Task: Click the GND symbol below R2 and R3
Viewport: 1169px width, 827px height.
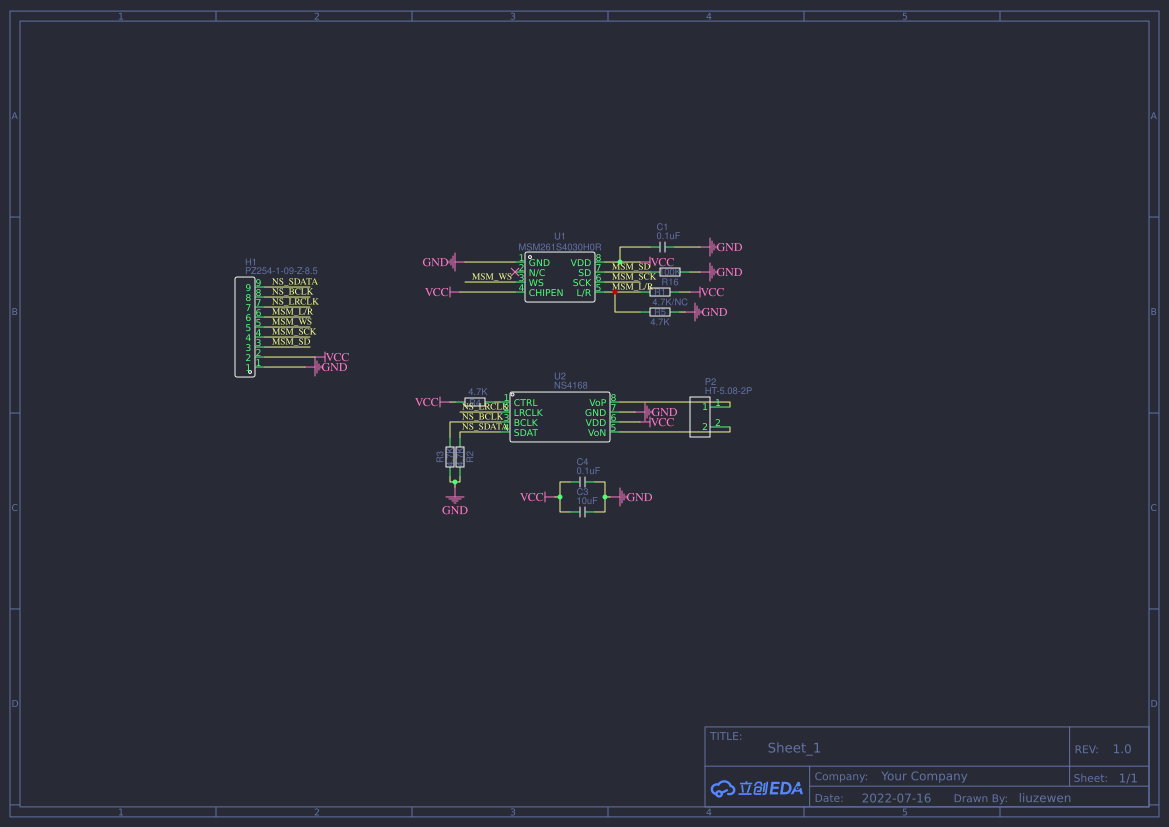Action: tap(455, 501)
